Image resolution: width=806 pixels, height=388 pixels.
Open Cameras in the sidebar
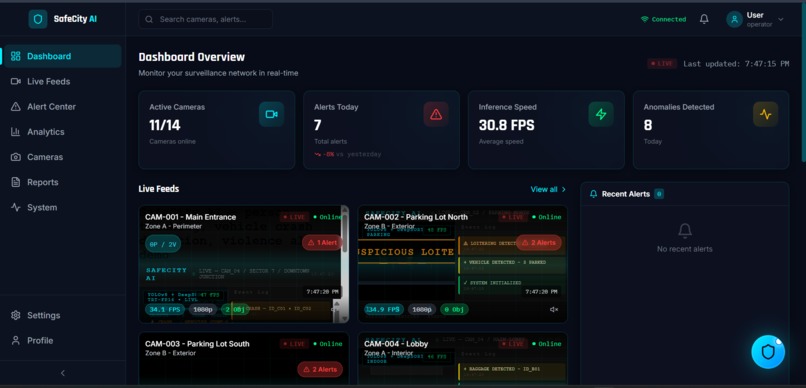point(63,157)
